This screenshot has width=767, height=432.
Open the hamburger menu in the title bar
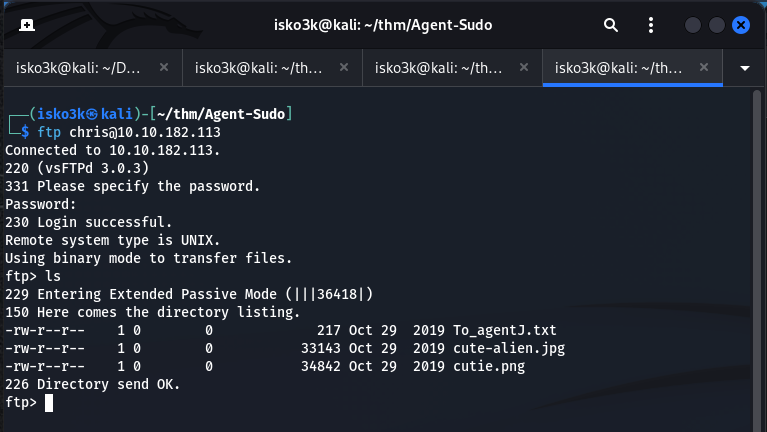(651, 24)
